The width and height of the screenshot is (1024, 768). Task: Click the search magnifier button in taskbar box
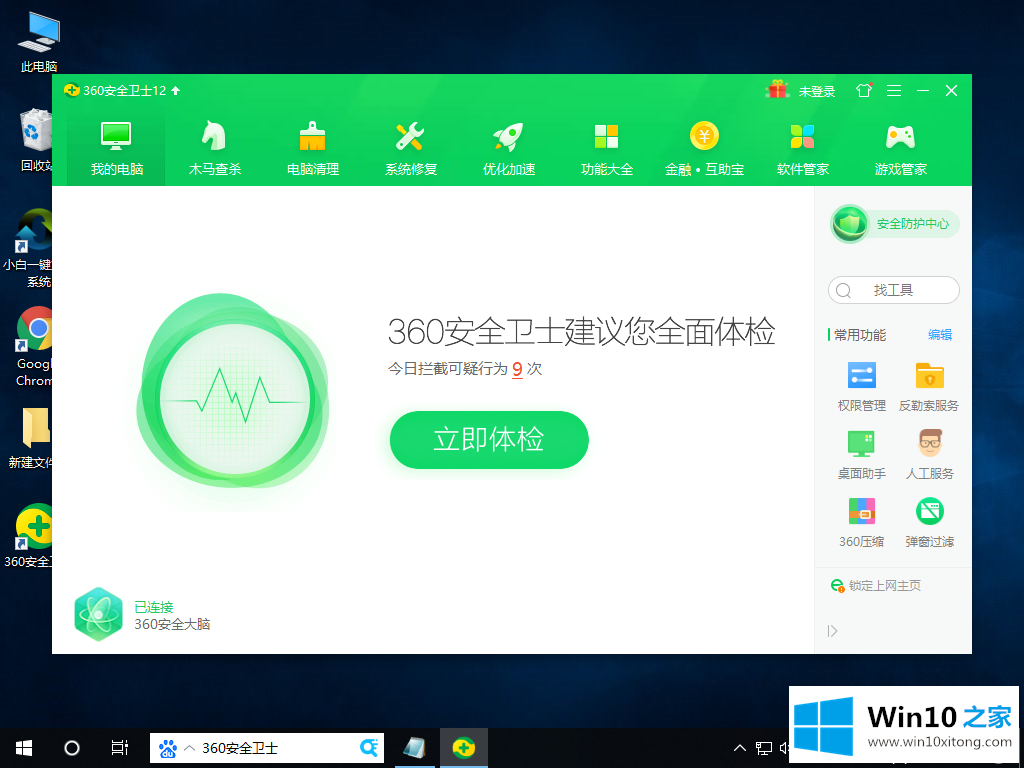[369, 748]
